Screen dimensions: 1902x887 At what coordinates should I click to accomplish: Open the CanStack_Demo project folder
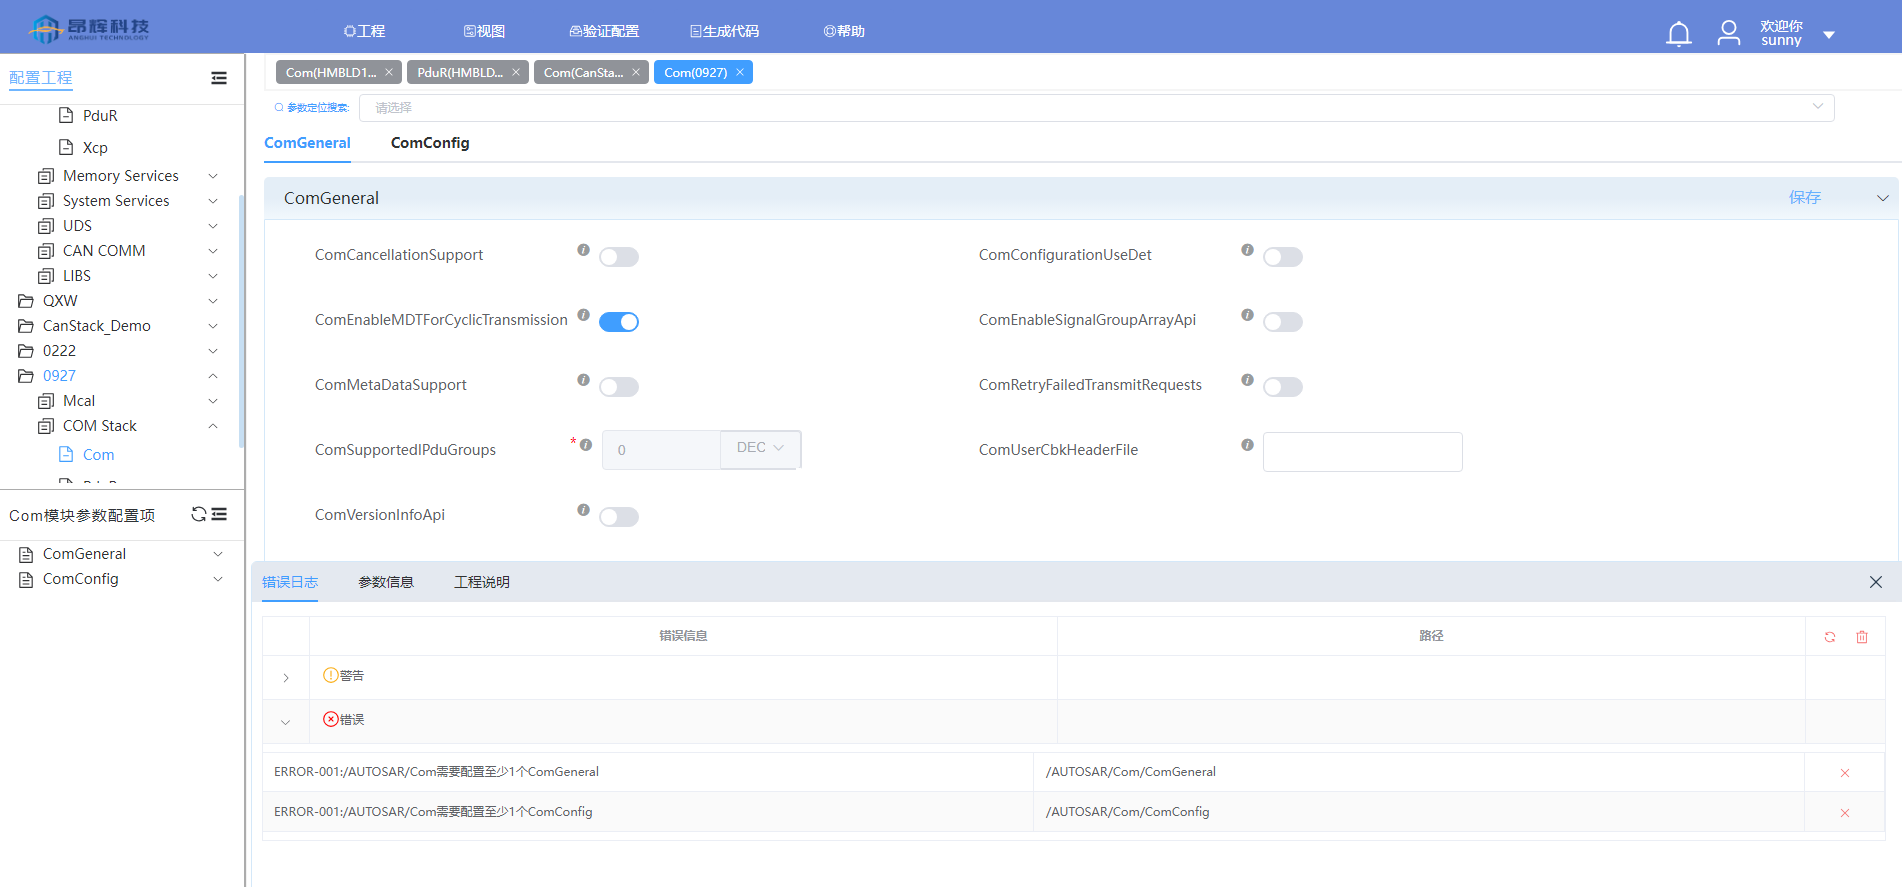point(97,326)
